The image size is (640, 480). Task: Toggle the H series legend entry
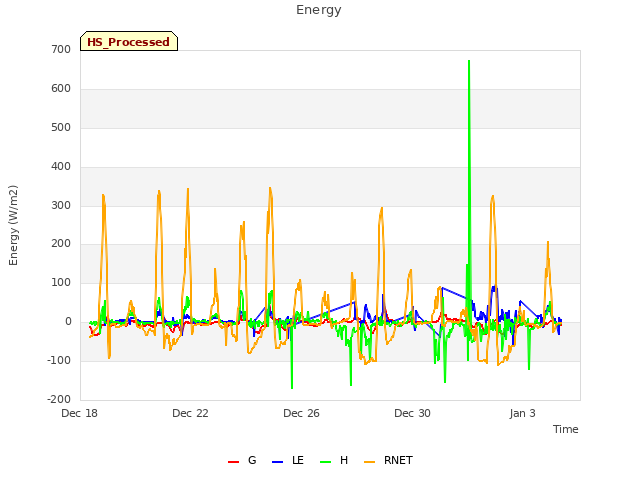click(334, 460)
